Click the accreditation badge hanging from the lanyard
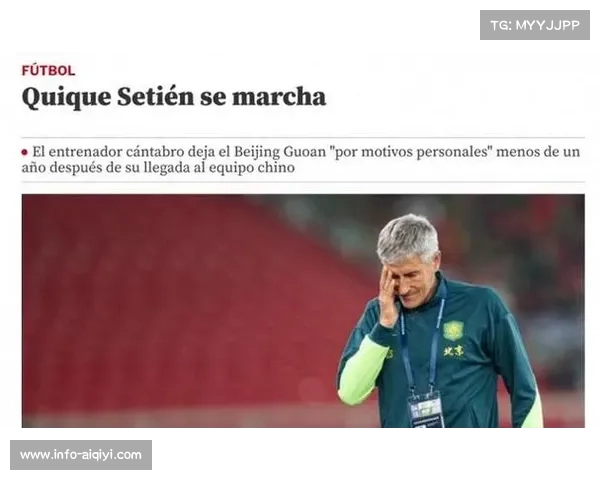600x480 pixels. pos(426,410)
